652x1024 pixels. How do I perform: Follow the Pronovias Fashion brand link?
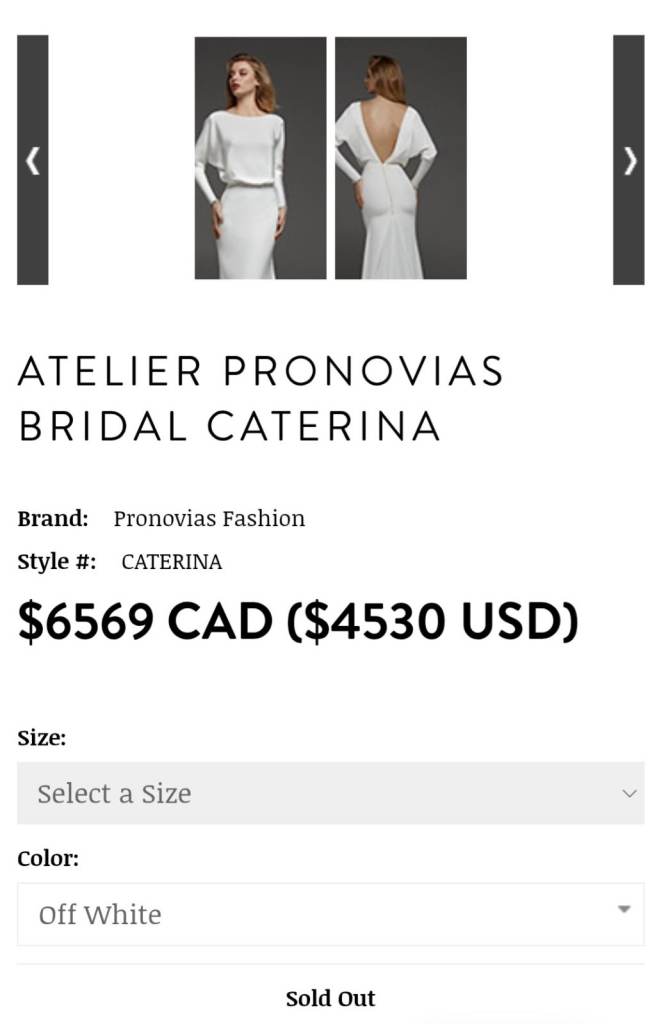209,518
